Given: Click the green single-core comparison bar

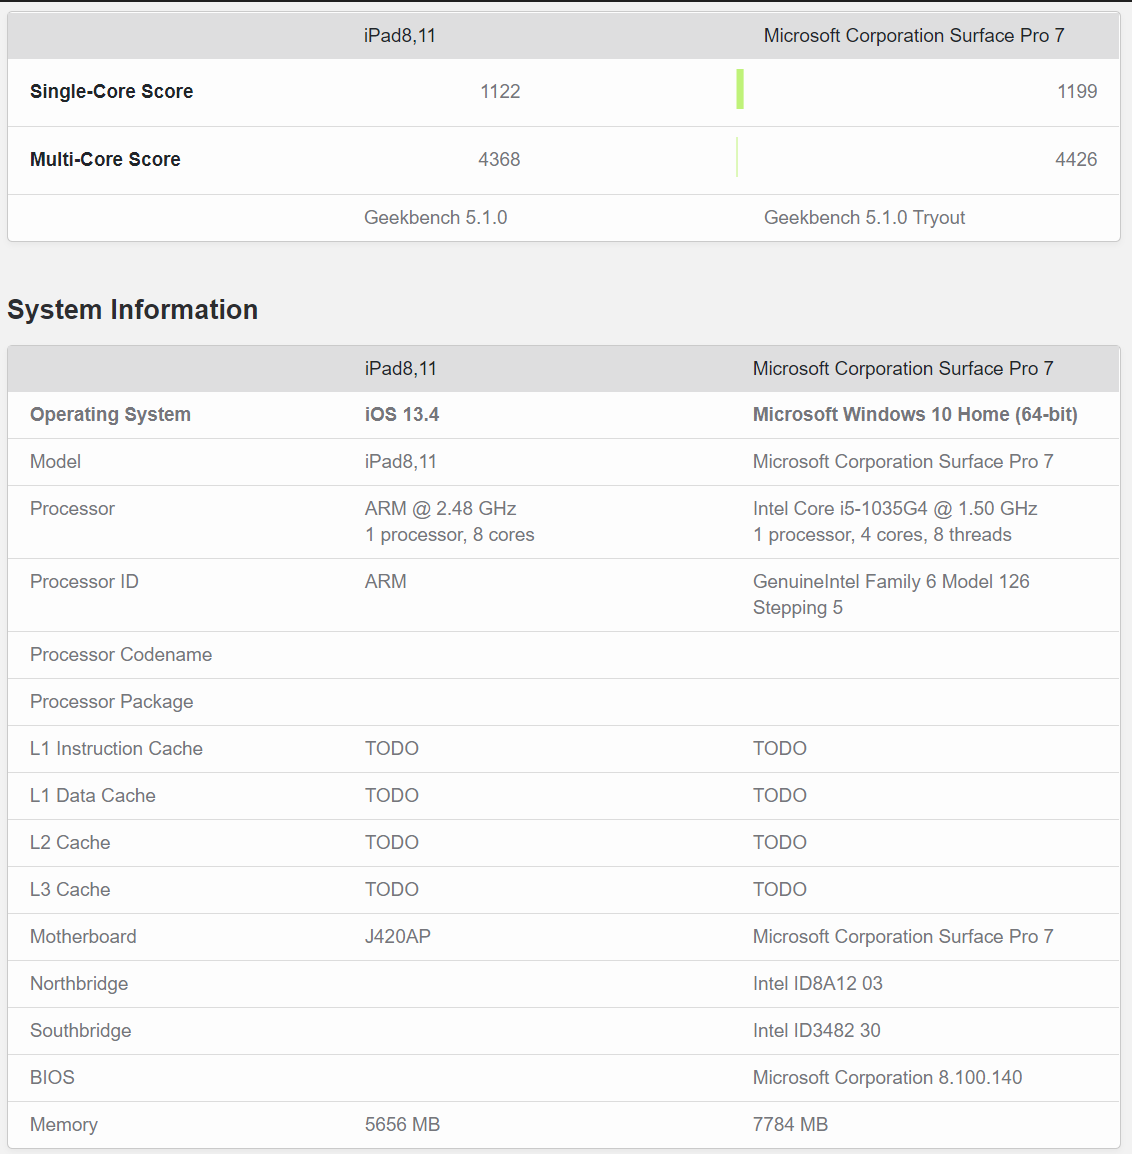Looking at the screenshot, I should 740,89.
